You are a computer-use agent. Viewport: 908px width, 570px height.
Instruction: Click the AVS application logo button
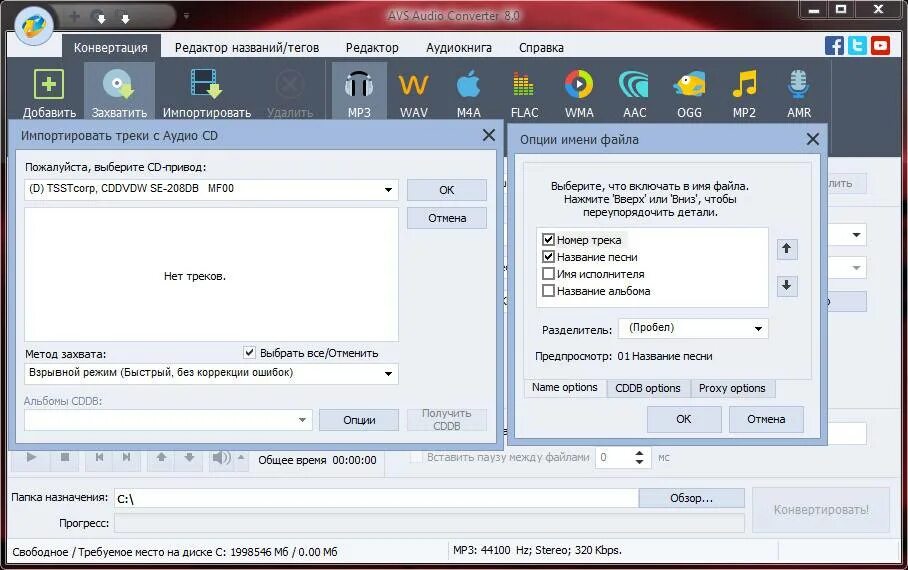point(34,25)
